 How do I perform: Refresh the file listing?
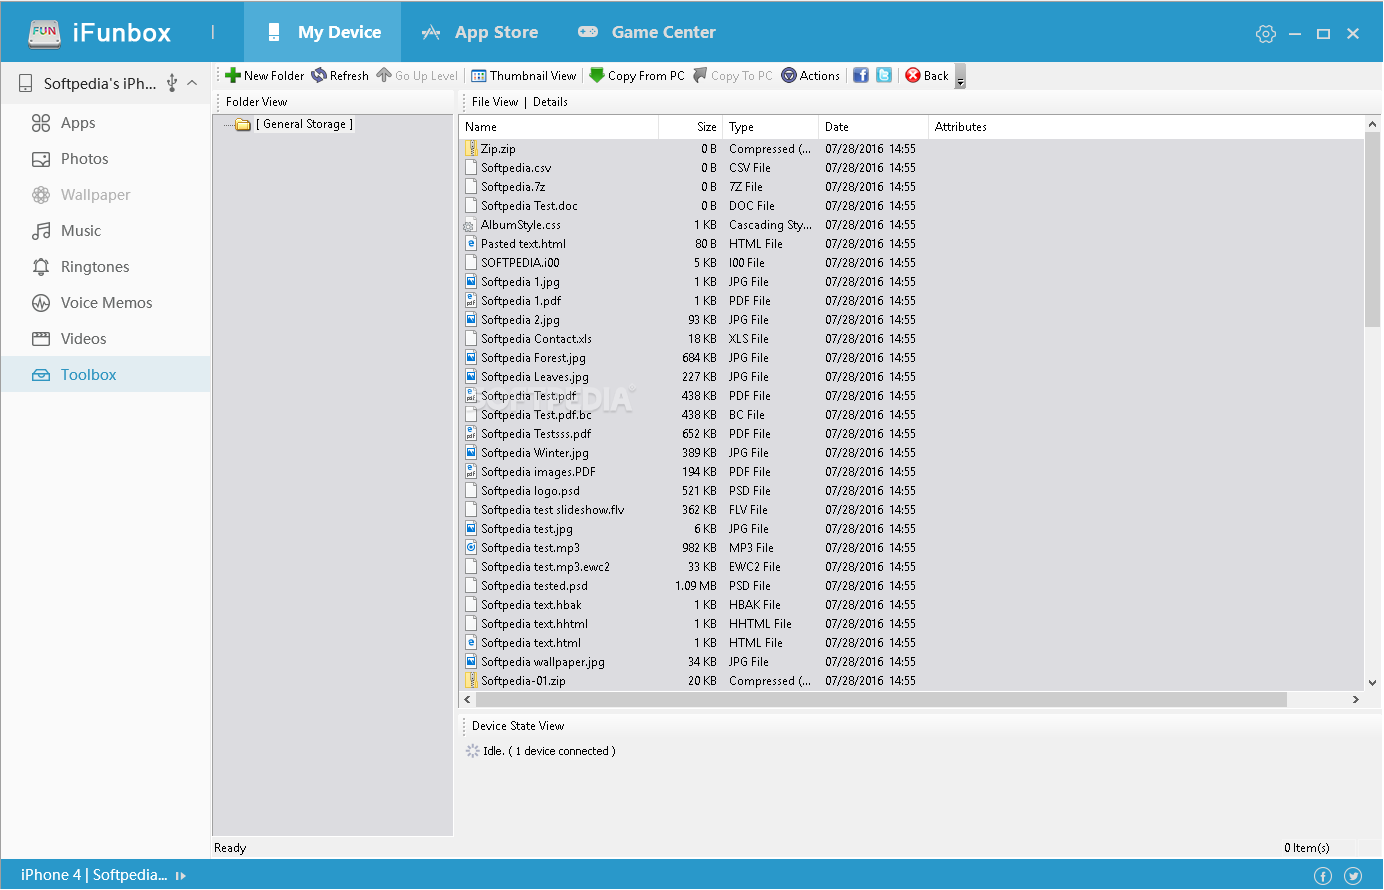click(340, 76)
